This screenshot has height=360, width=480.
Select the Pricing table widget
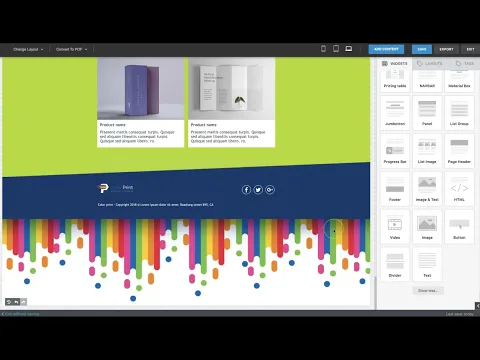click(395, 80)
